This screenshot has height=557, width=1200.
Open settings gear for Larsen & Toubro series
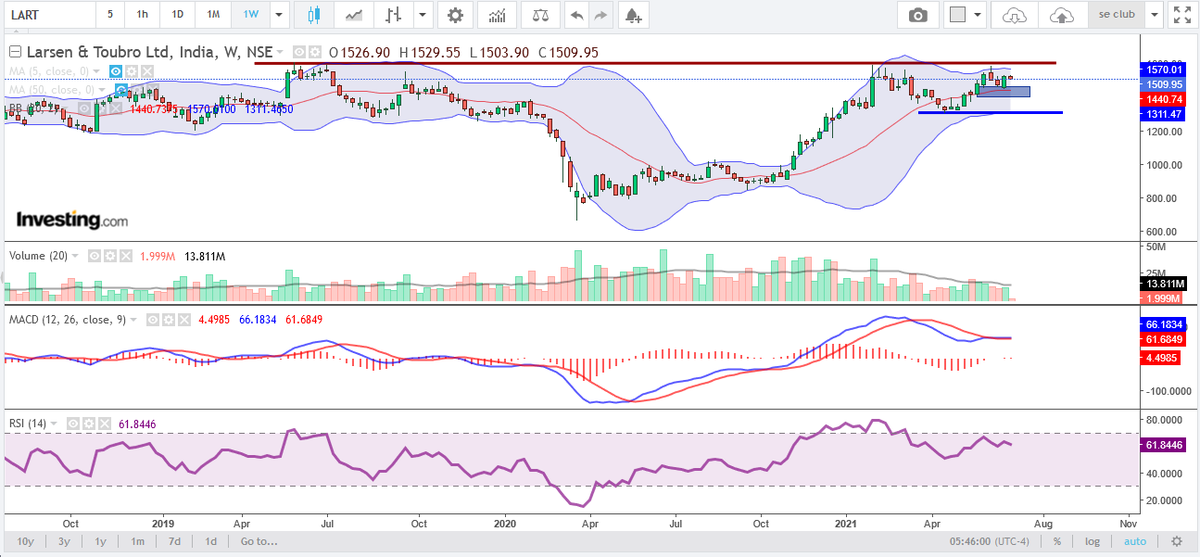(x=314, y=52)
